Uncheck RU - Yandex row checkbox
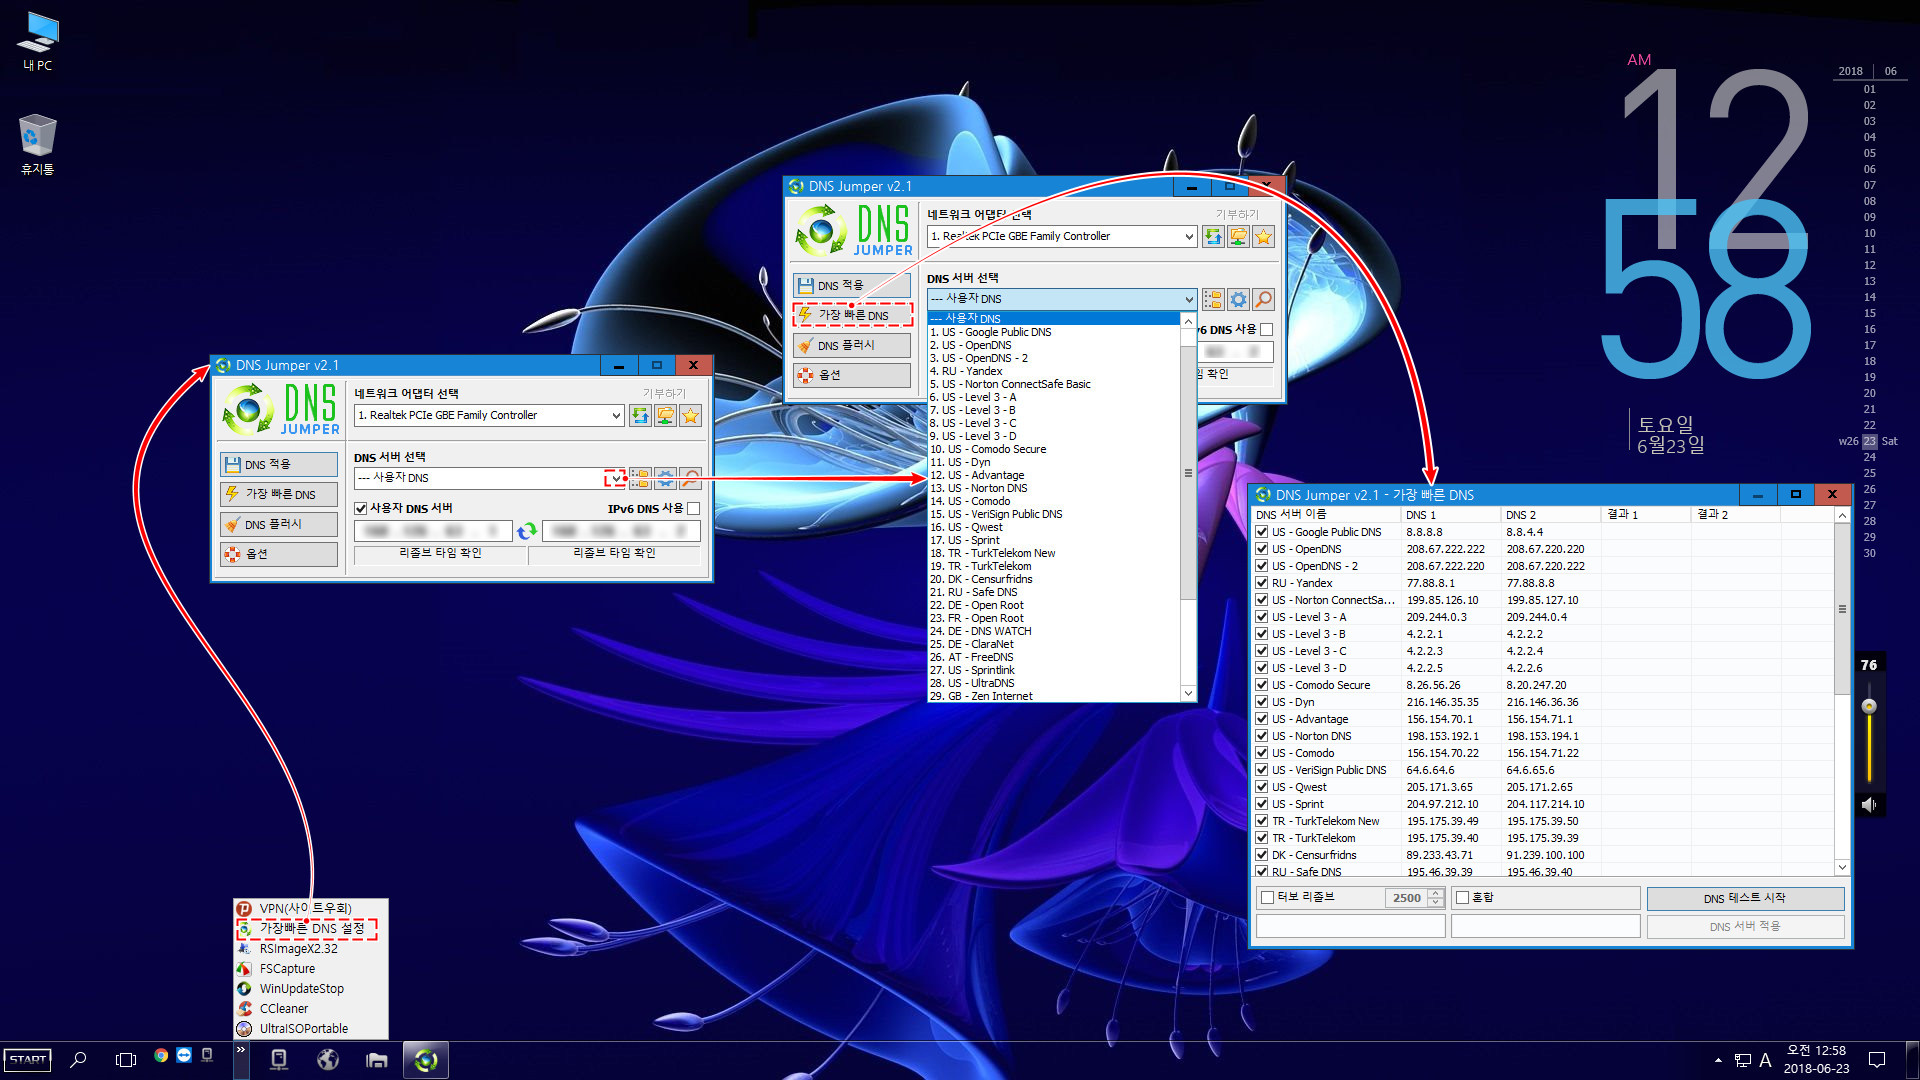 coord(1262,583)
